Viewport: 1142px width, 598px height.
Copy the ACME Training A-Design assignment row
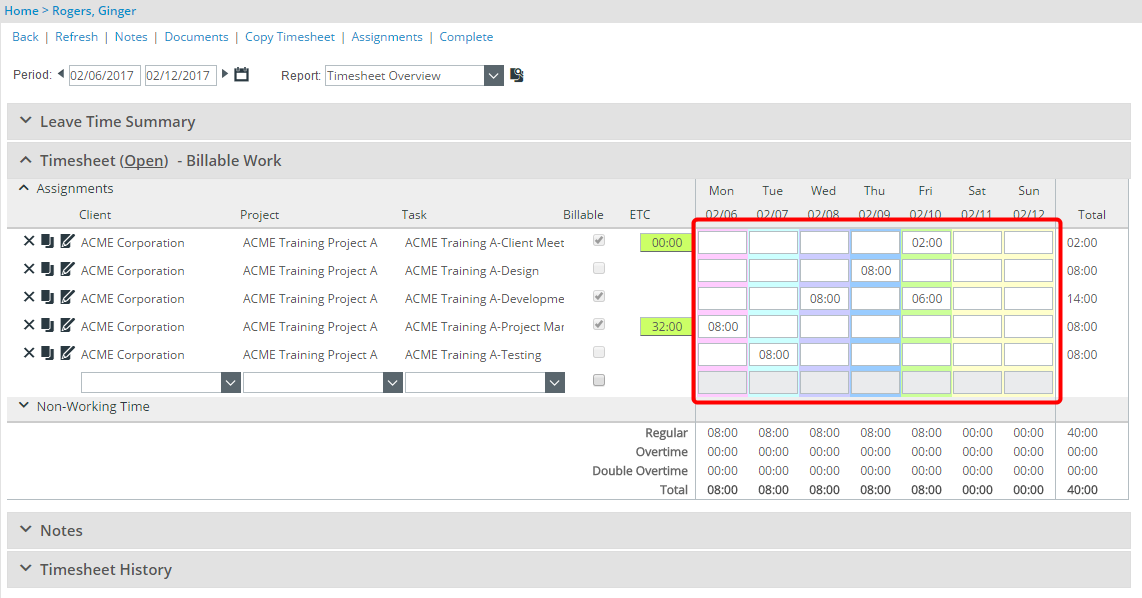pyautogui.click(x=47, y=269)
